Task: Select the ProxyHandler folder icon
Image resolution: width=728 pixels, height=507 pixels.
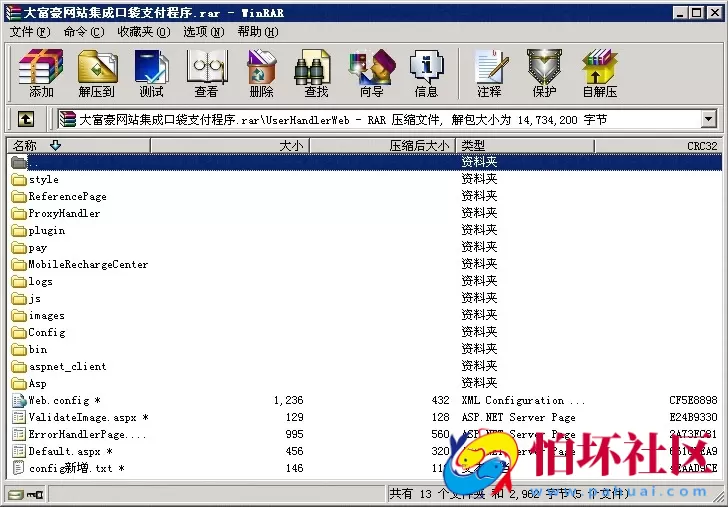Action: [x=19, y=214]
